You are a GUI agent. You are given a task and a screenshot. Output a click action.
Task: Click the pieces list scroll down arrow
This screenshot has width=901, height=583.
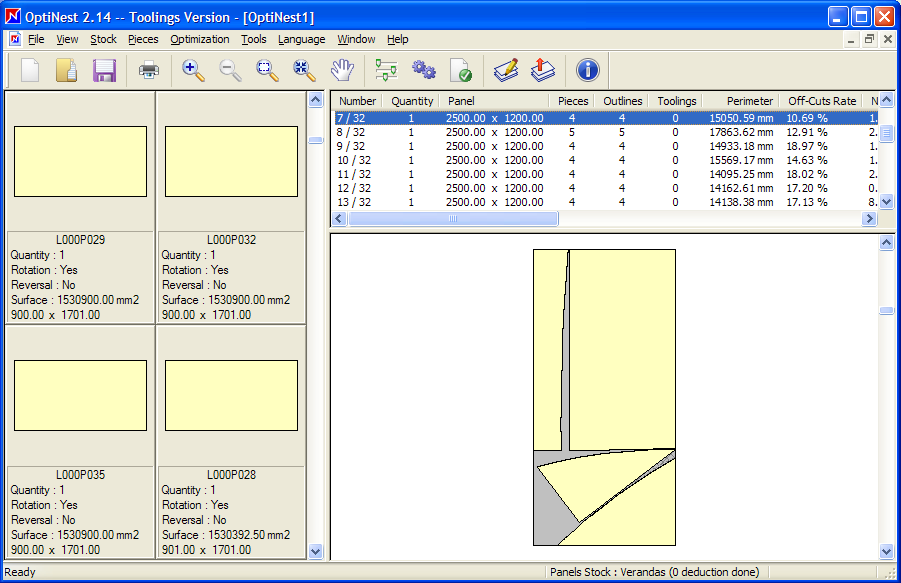click(315, 551)
